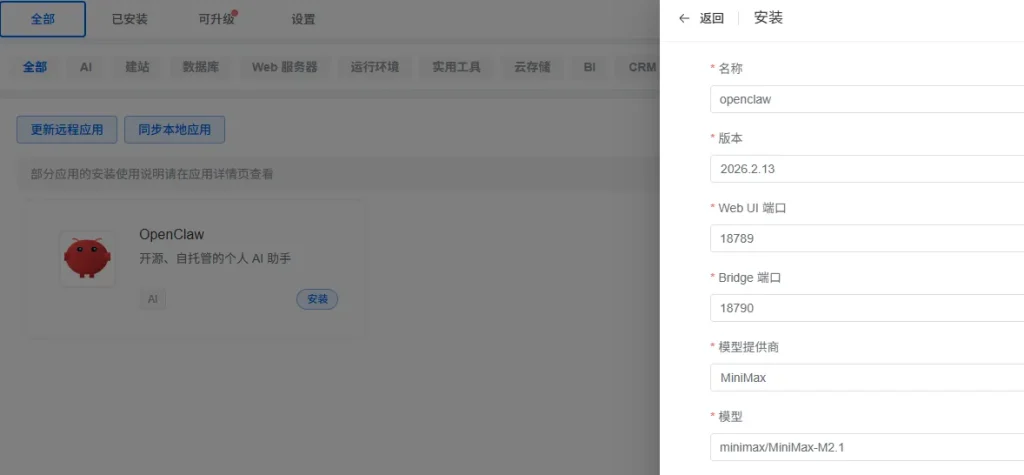Switch to the 已安装 tab
The image size is (1024, 475).
pyautogui.click(x=130, y=19)
